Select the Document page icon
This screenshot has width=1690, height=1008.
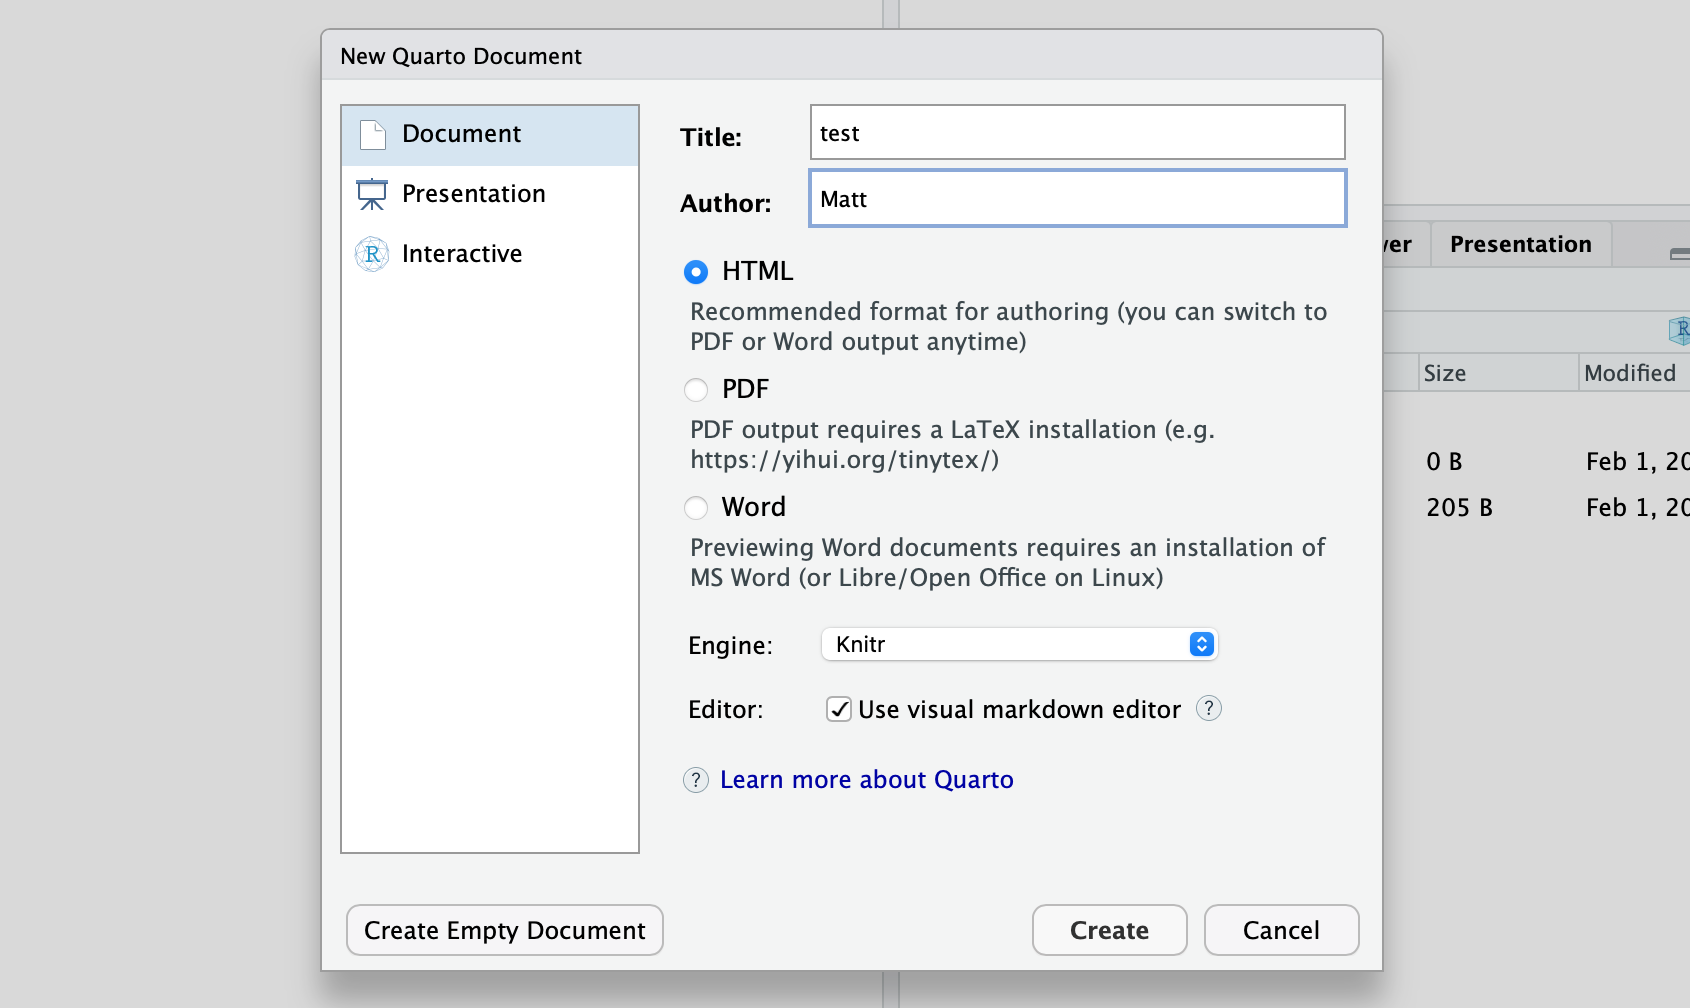(373, 135)
